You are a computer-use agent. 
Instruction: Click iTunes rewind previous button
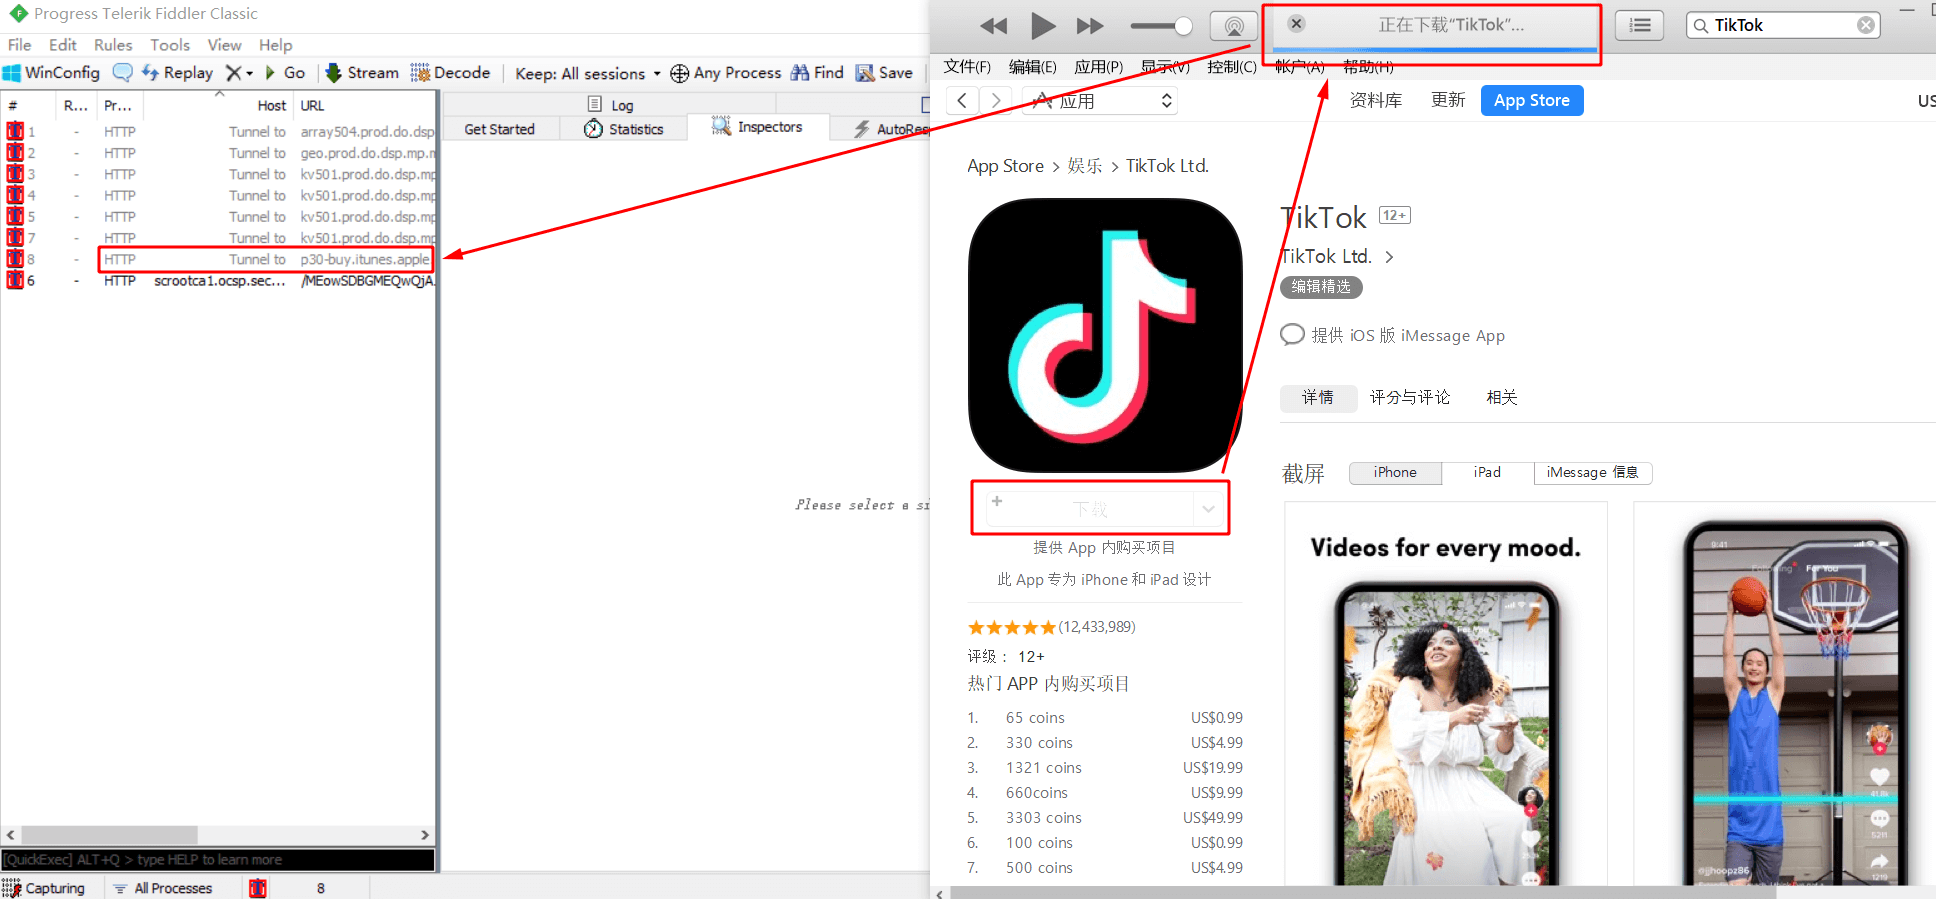pyautogui.click(x=994, y=26)
